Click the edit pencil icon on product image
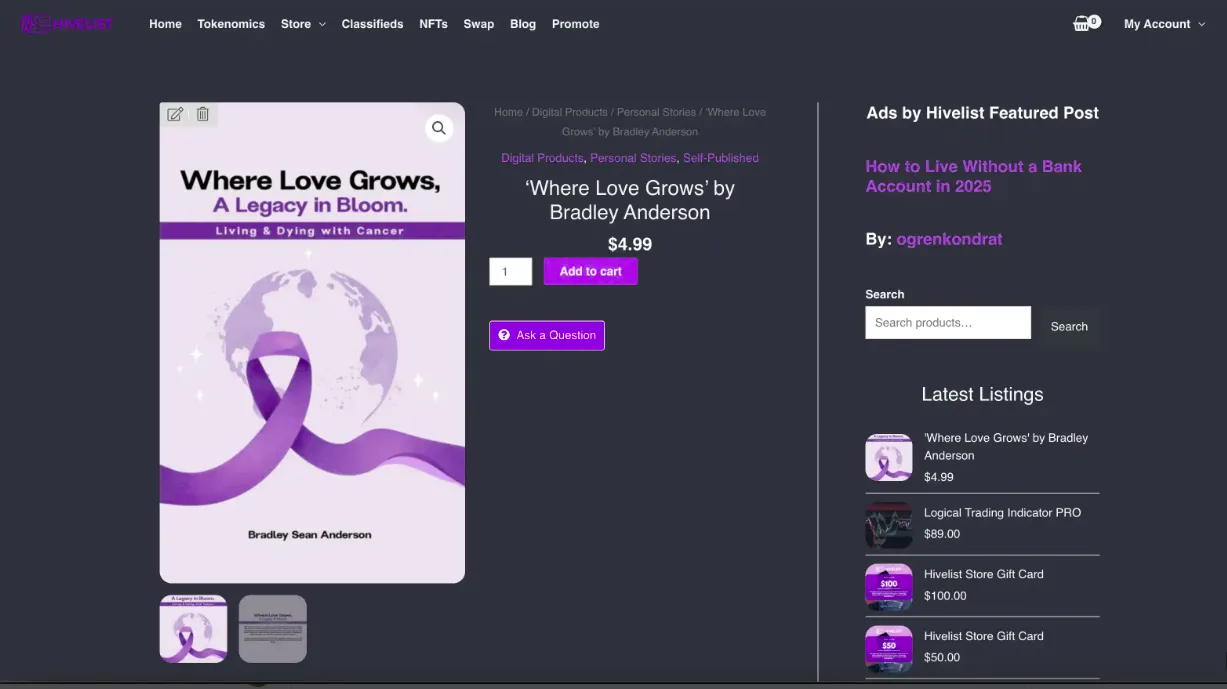 175,114
